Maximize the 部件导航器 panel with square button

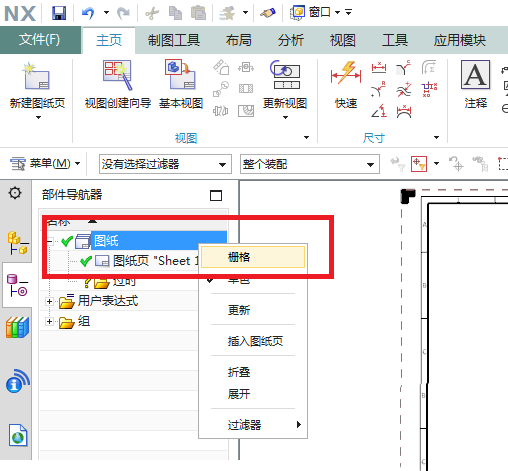[216, 195]
